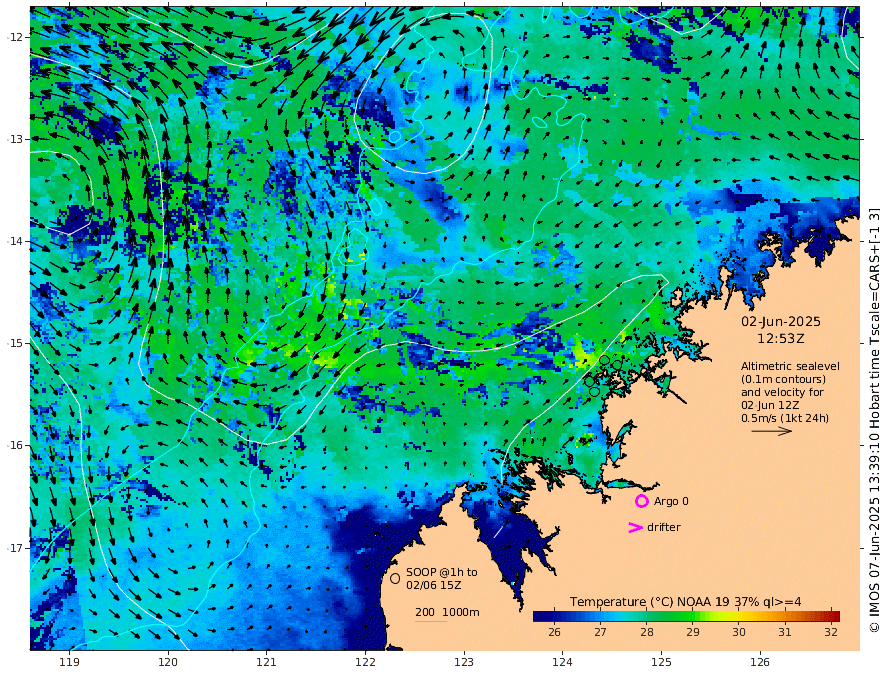Click the temperature color bar
This screenshot has height=680, width=880.
coord(686,616)
